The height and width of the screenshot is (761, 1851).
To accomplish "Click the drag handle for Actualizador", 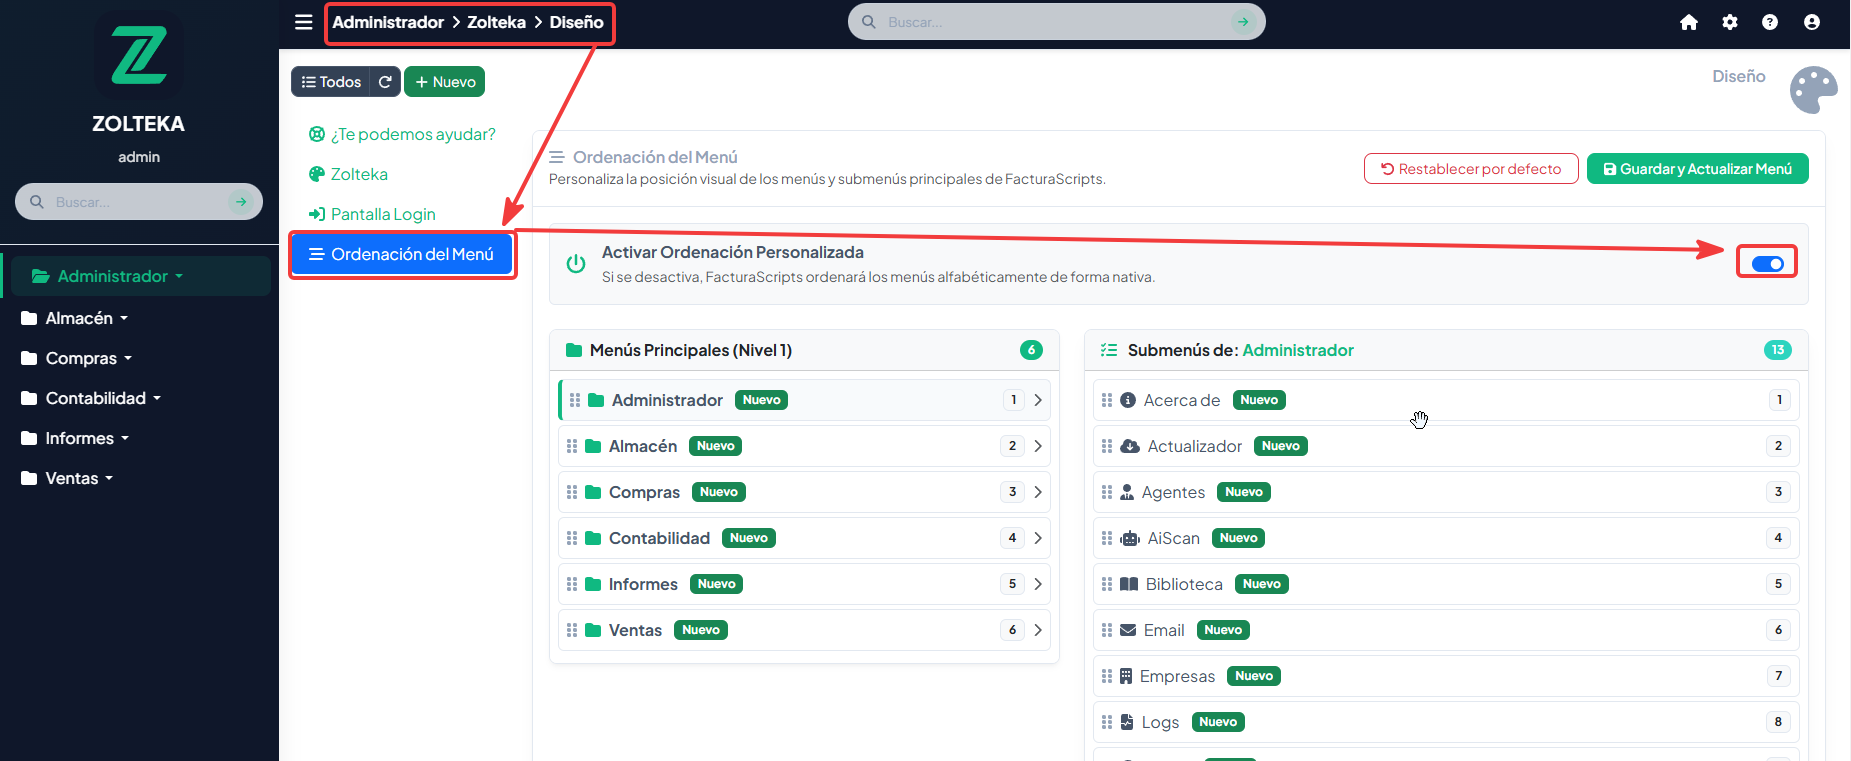I will point(1107,446).
